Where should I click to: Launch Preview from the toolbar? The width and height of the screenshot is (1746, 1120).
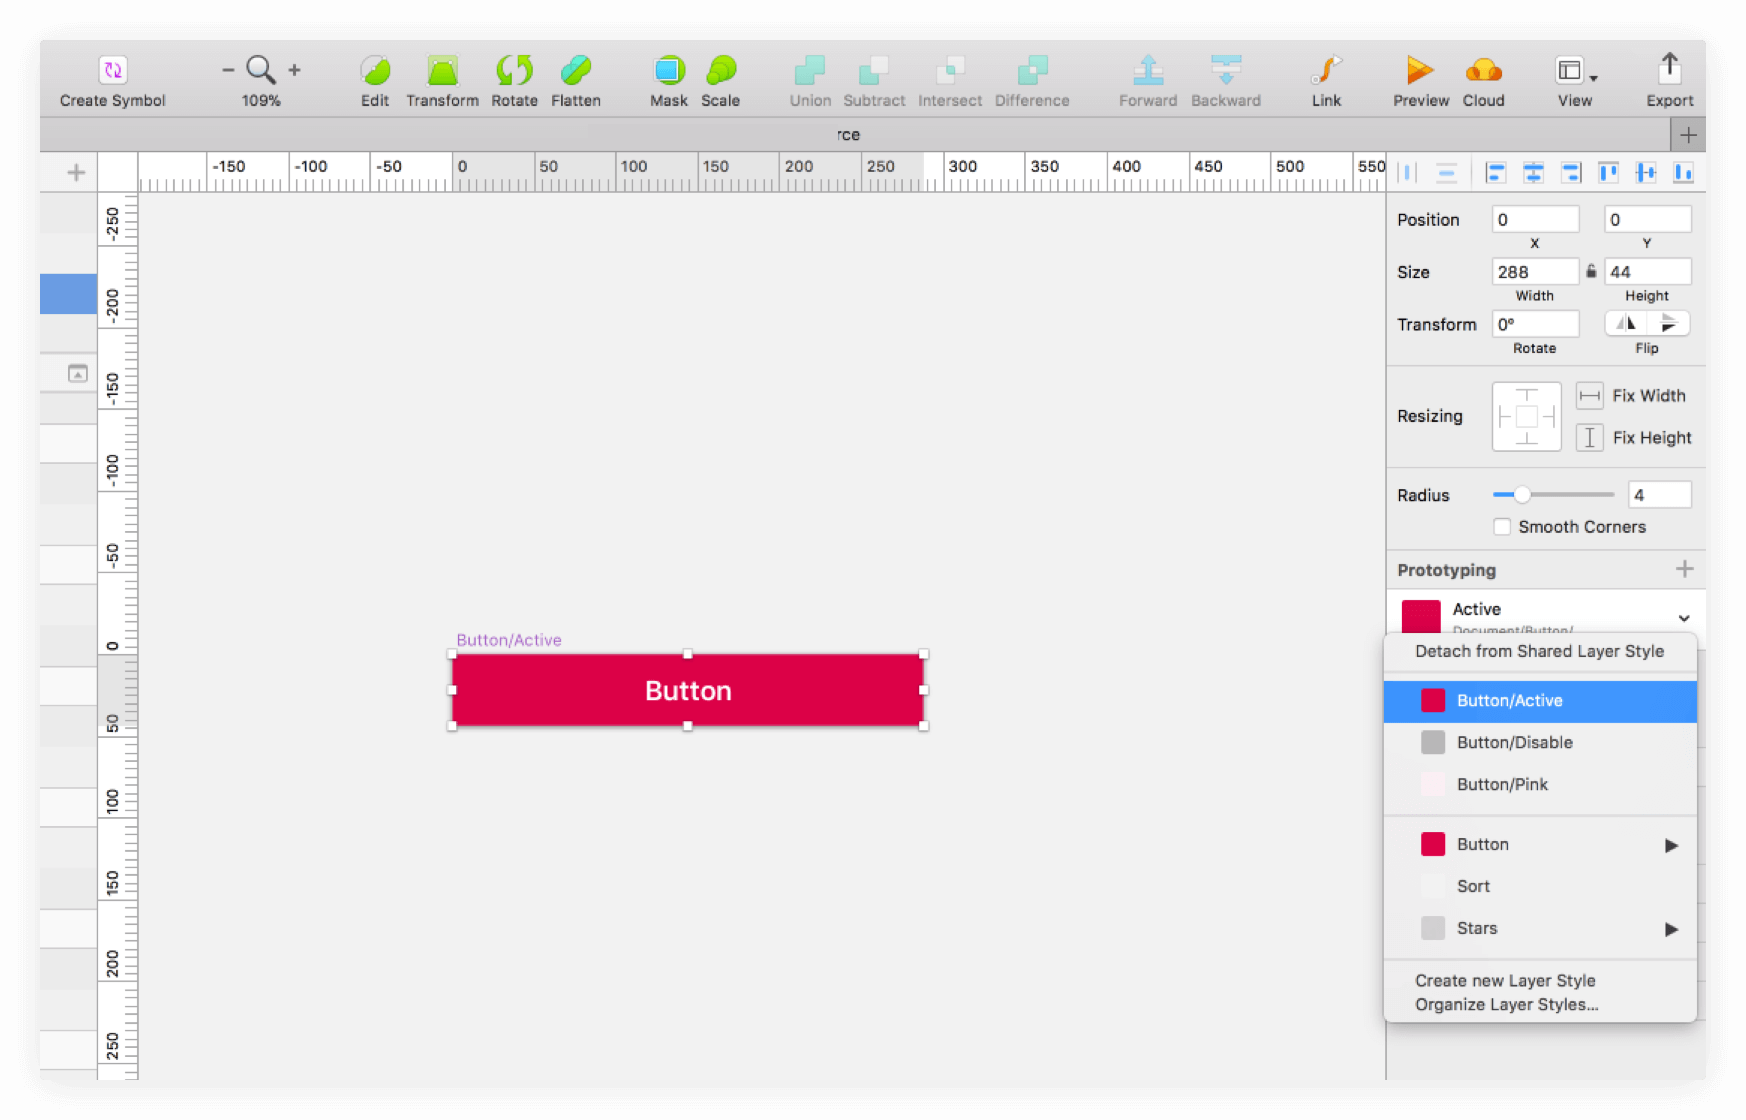(1420, 71)
